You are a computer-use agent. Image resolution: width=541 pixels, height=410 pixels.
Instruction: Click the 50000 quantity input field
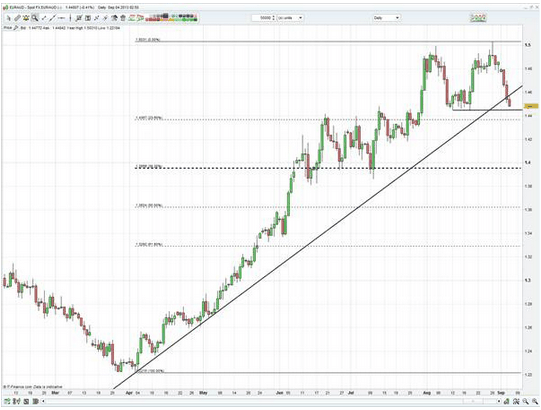[x=262, y=18]
